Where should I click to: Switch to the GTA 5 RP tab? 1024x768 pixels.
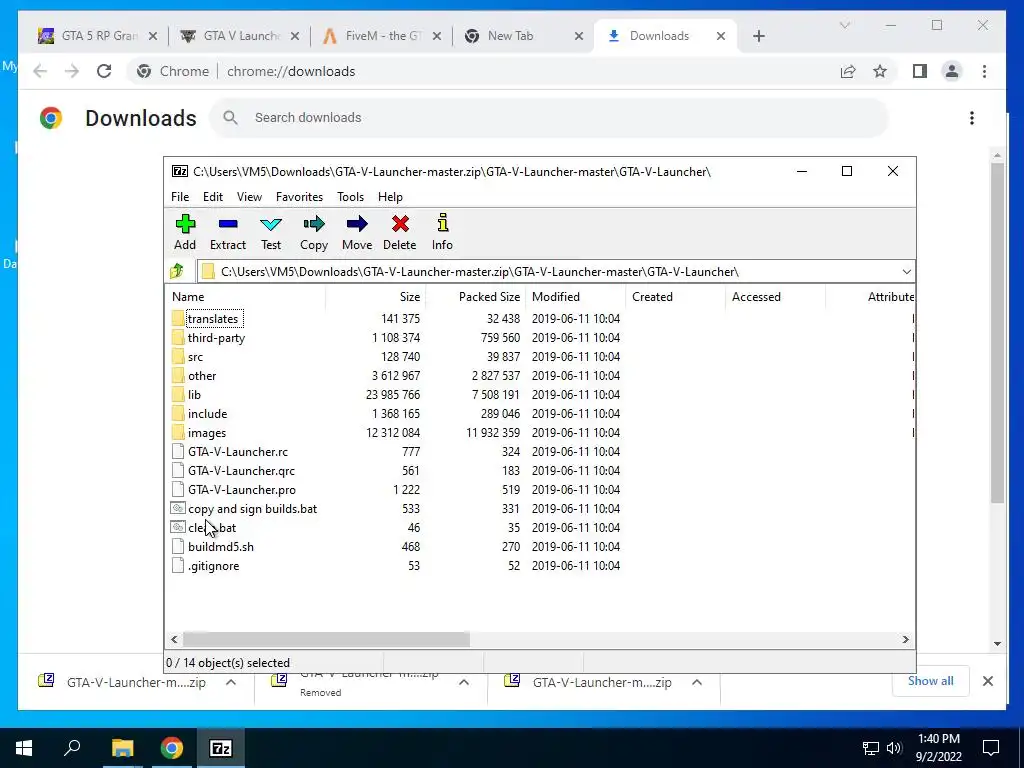99,36
